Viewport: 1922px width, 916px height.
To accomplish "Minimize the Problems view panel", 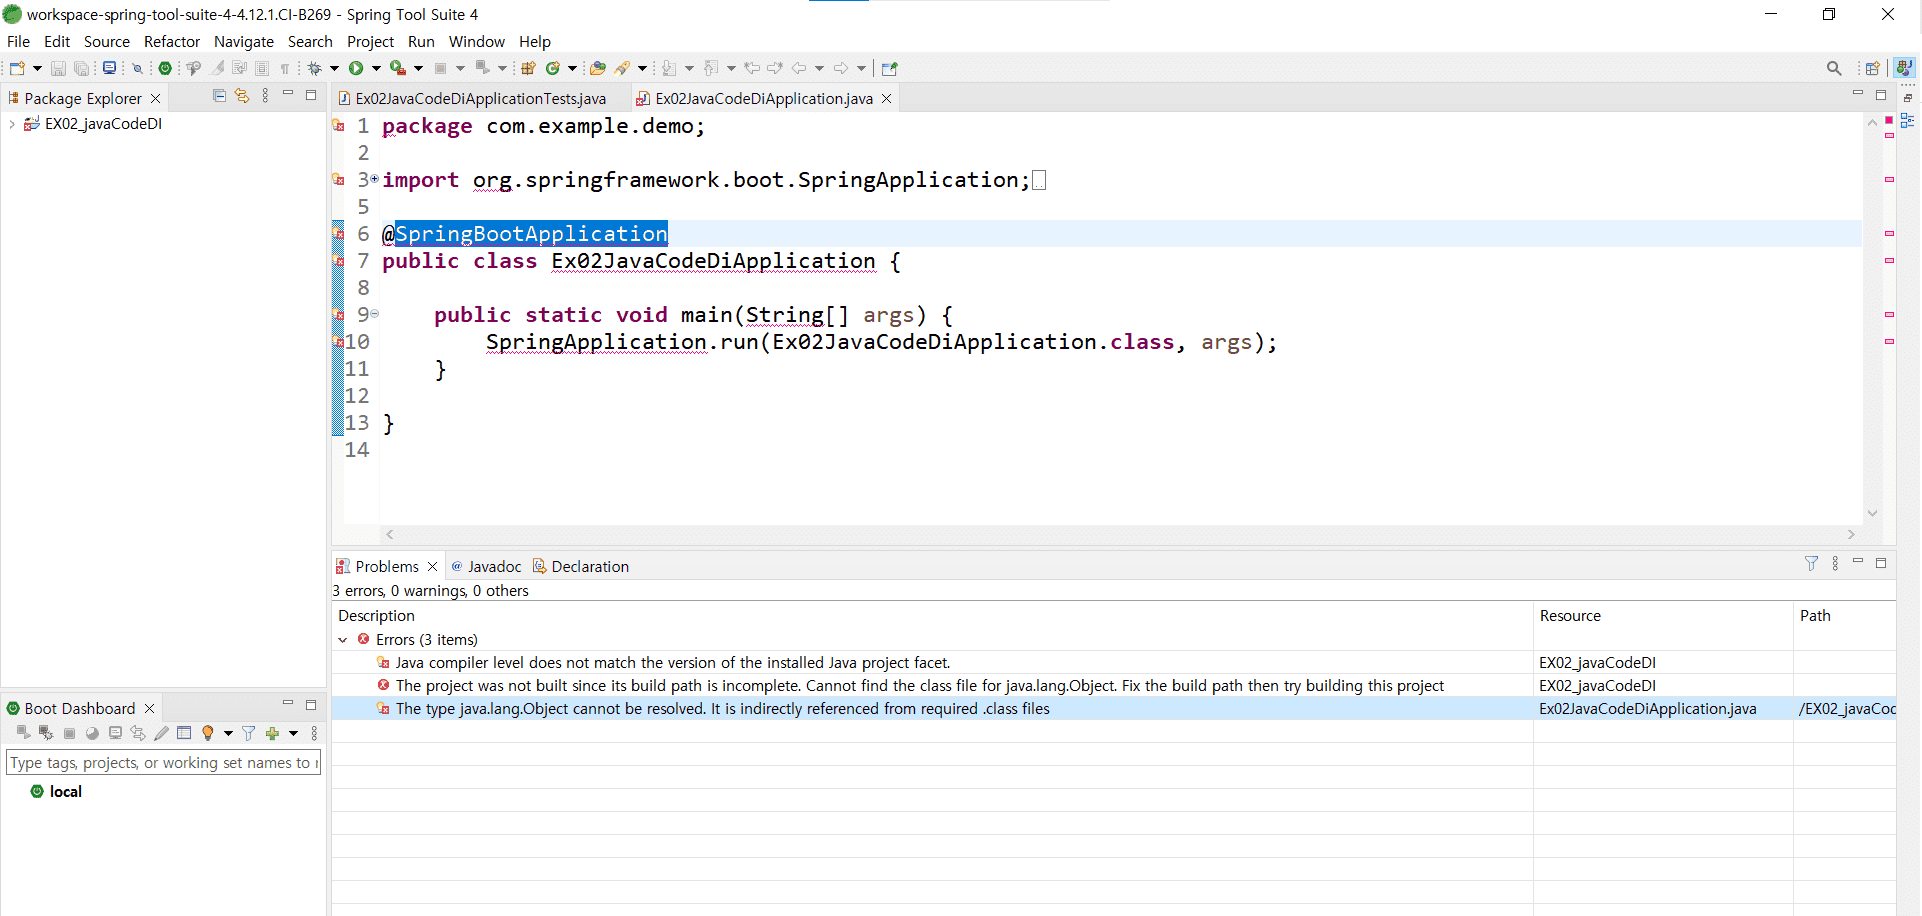I will 1857,562.
